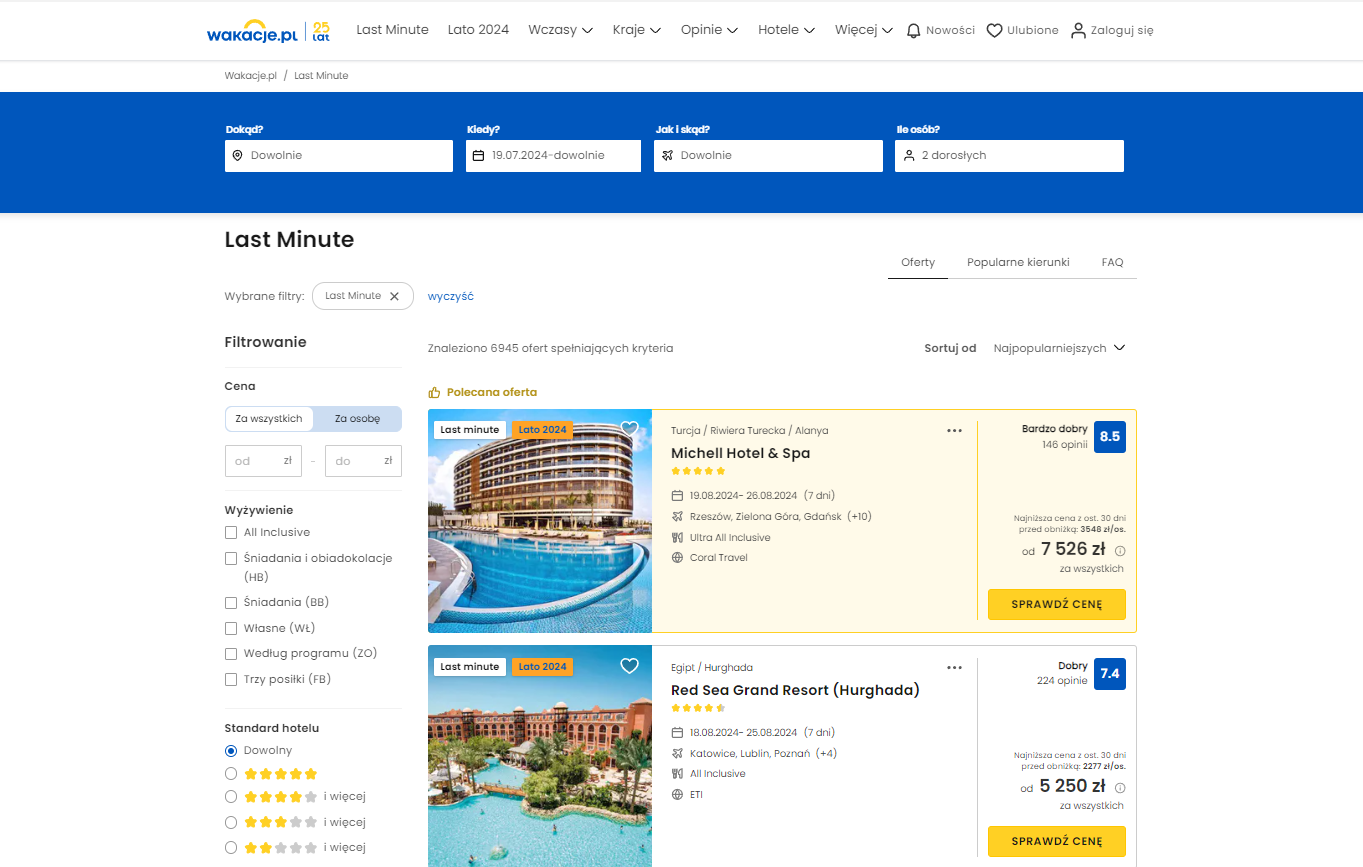Click the Red Sea Grand Resort star rating
This screenshot has width=1363, height=867.
(x=698, y=708)
